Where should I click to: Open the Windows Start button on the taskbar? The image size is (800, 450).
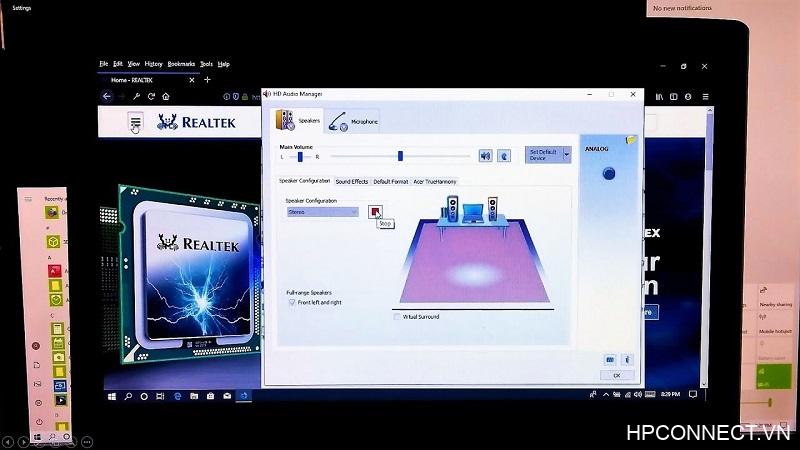(x=112, y=396)
